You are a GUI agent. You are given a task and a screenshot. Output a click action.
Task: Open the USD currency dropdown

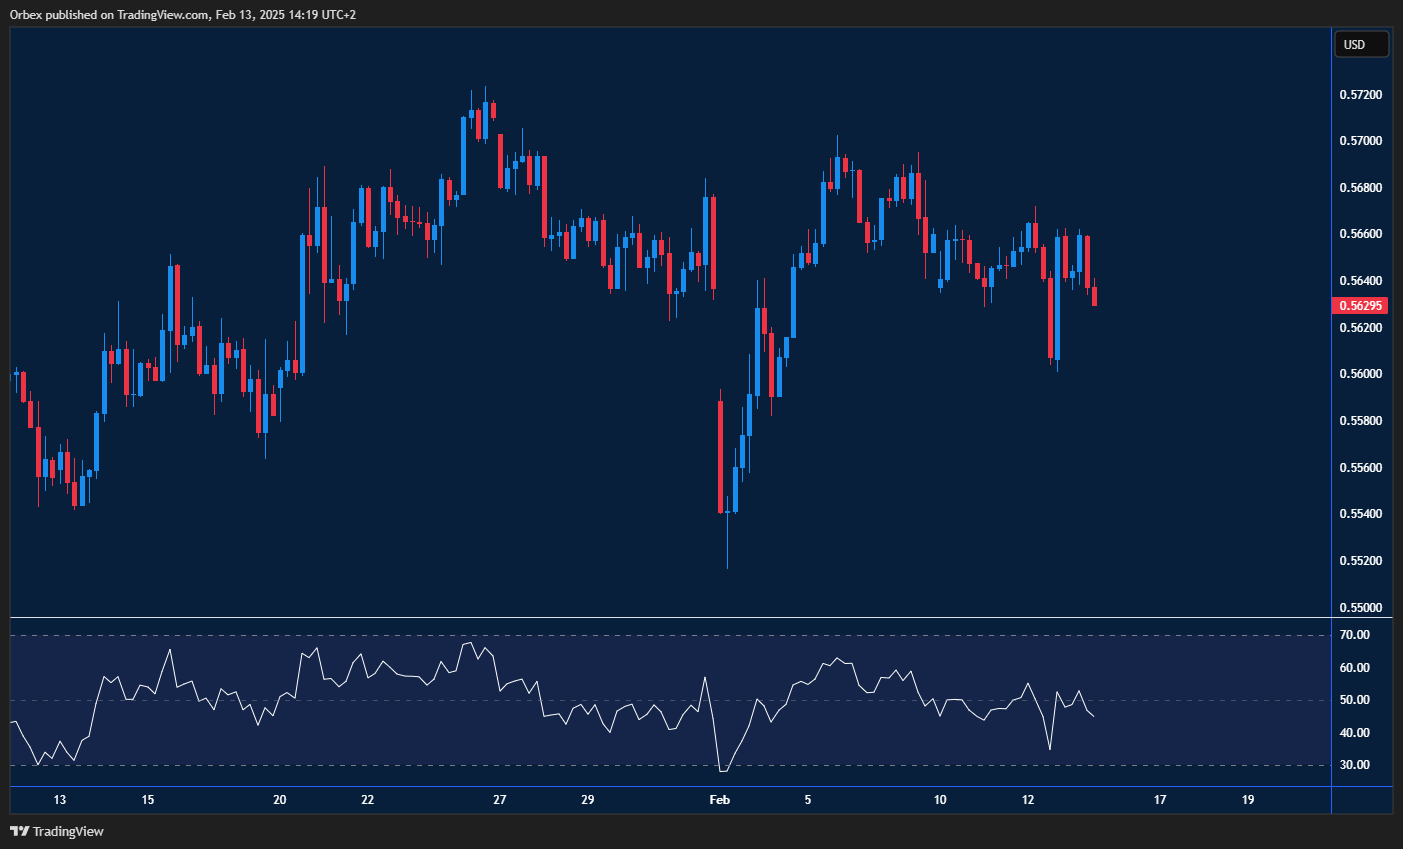point(1361,44)
